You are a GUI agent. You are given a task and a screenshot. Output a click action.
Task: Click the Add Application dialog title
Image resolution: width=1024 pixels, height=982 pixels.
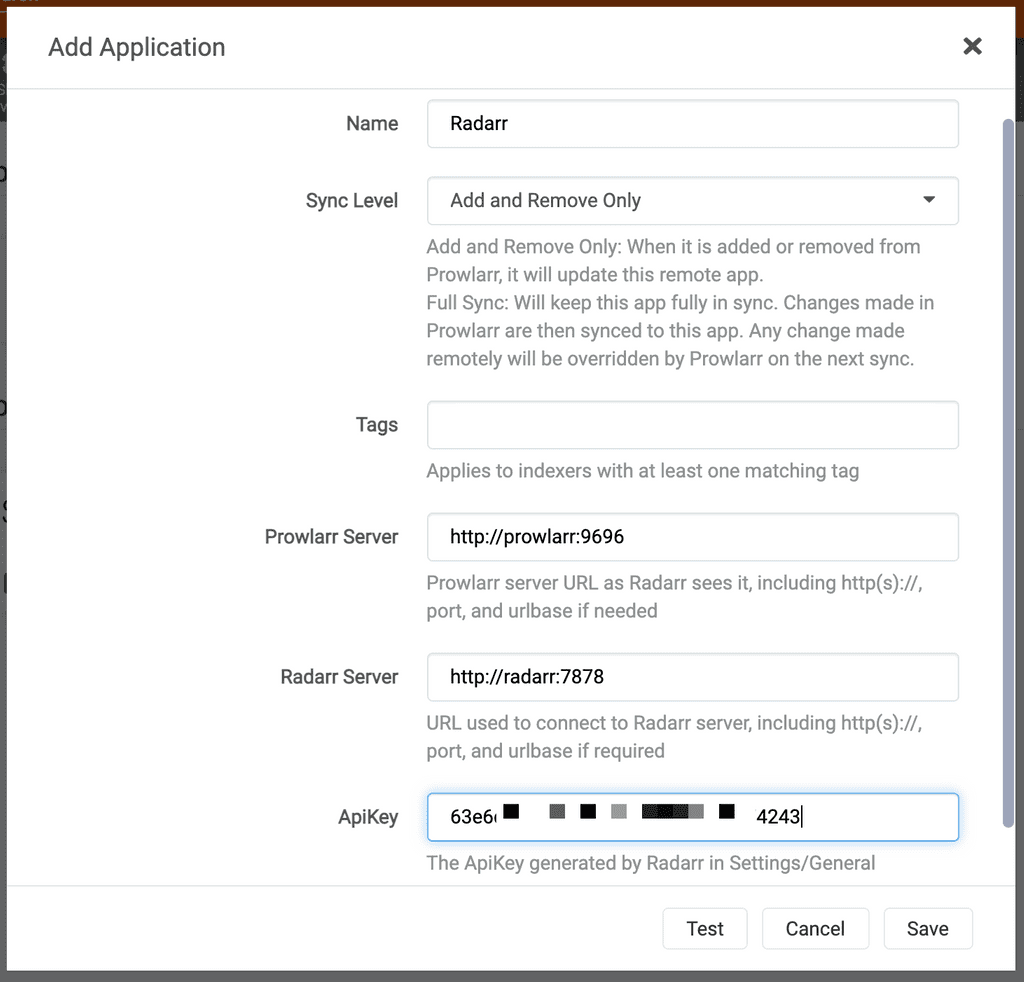tap(137, 47)
